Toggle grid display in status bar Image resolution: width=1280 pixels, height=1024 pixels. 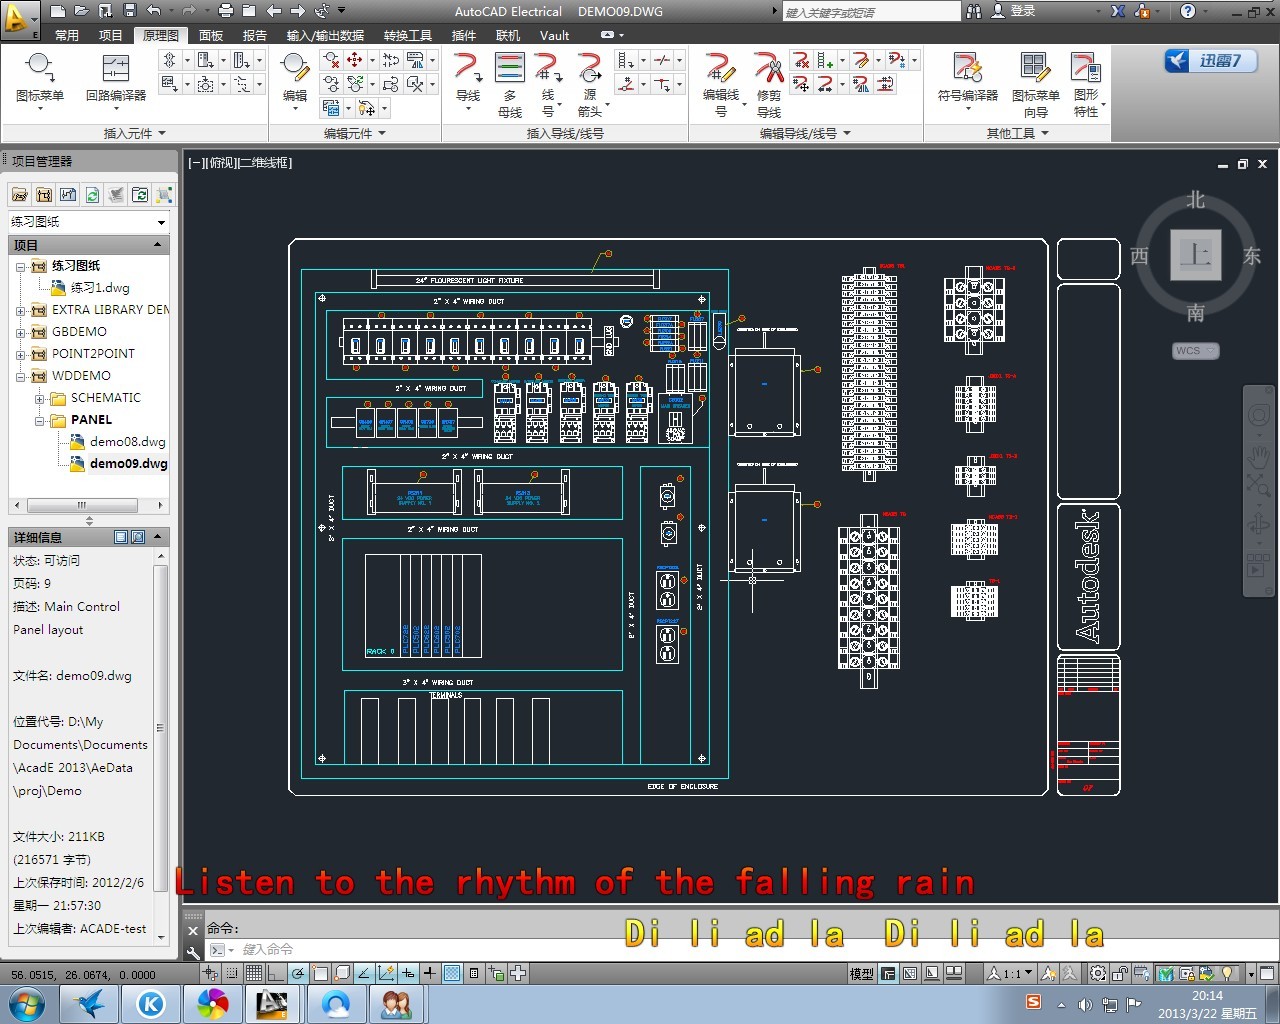[254, 973]
